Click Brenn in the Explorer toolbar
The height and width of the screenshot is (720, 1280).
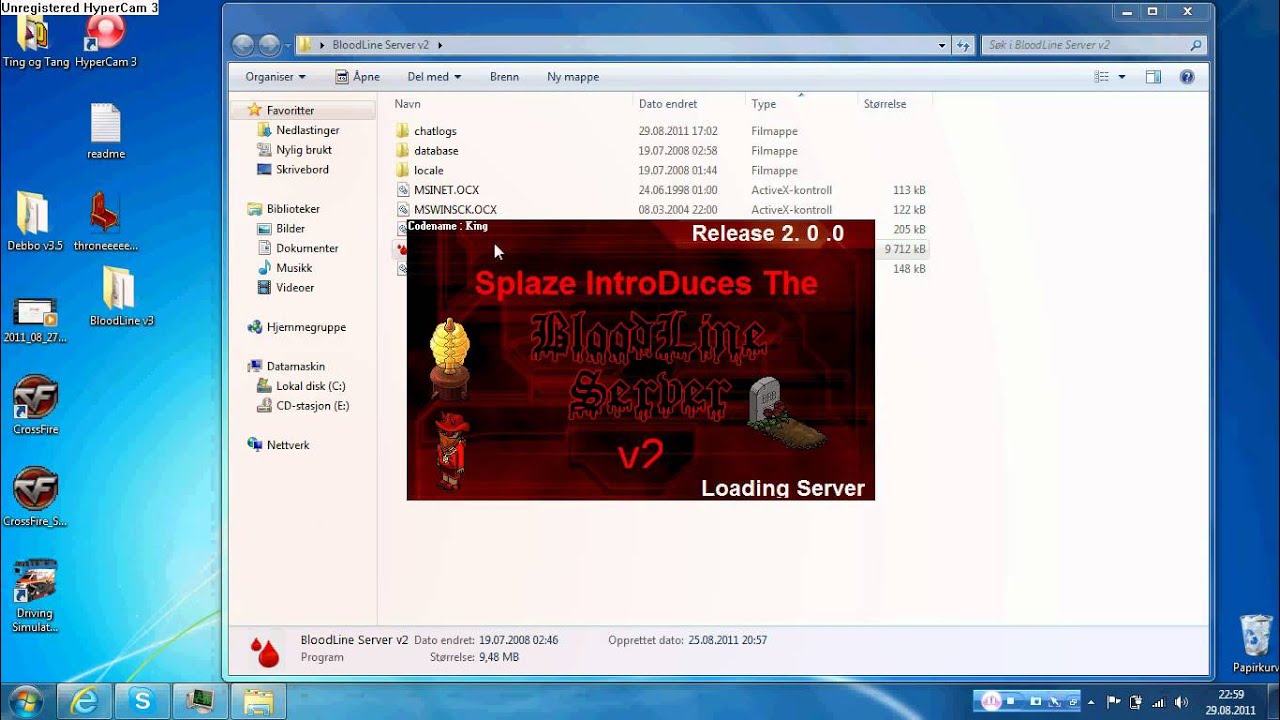[x=504, y=77]
